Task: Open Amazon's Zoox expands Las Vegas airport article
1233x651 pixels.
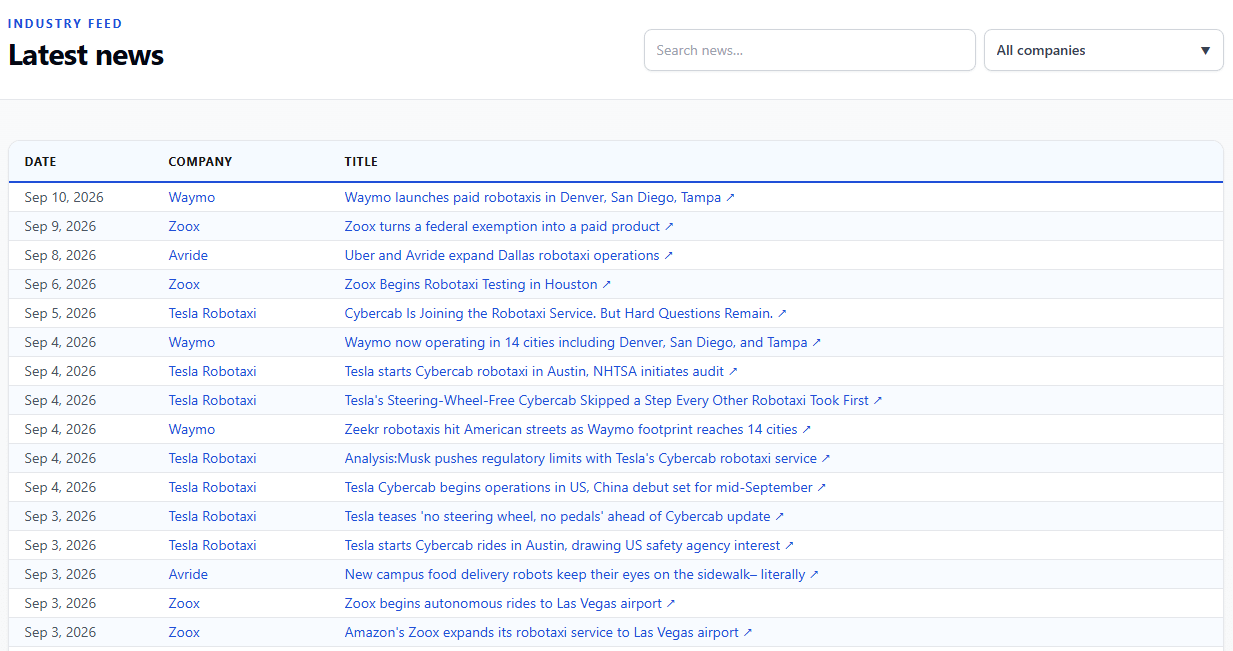Action: [542, 633]
